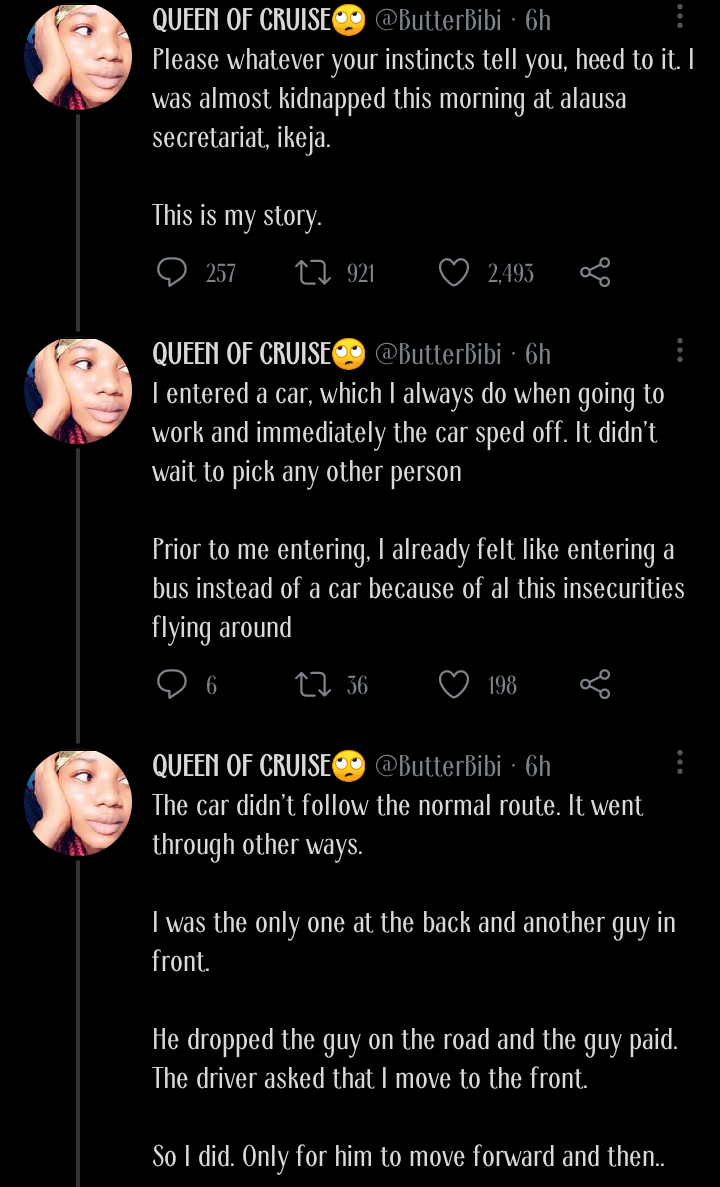
Task: Click @ButterBibi handle on second tweet
Action: [x=438, y=354]
